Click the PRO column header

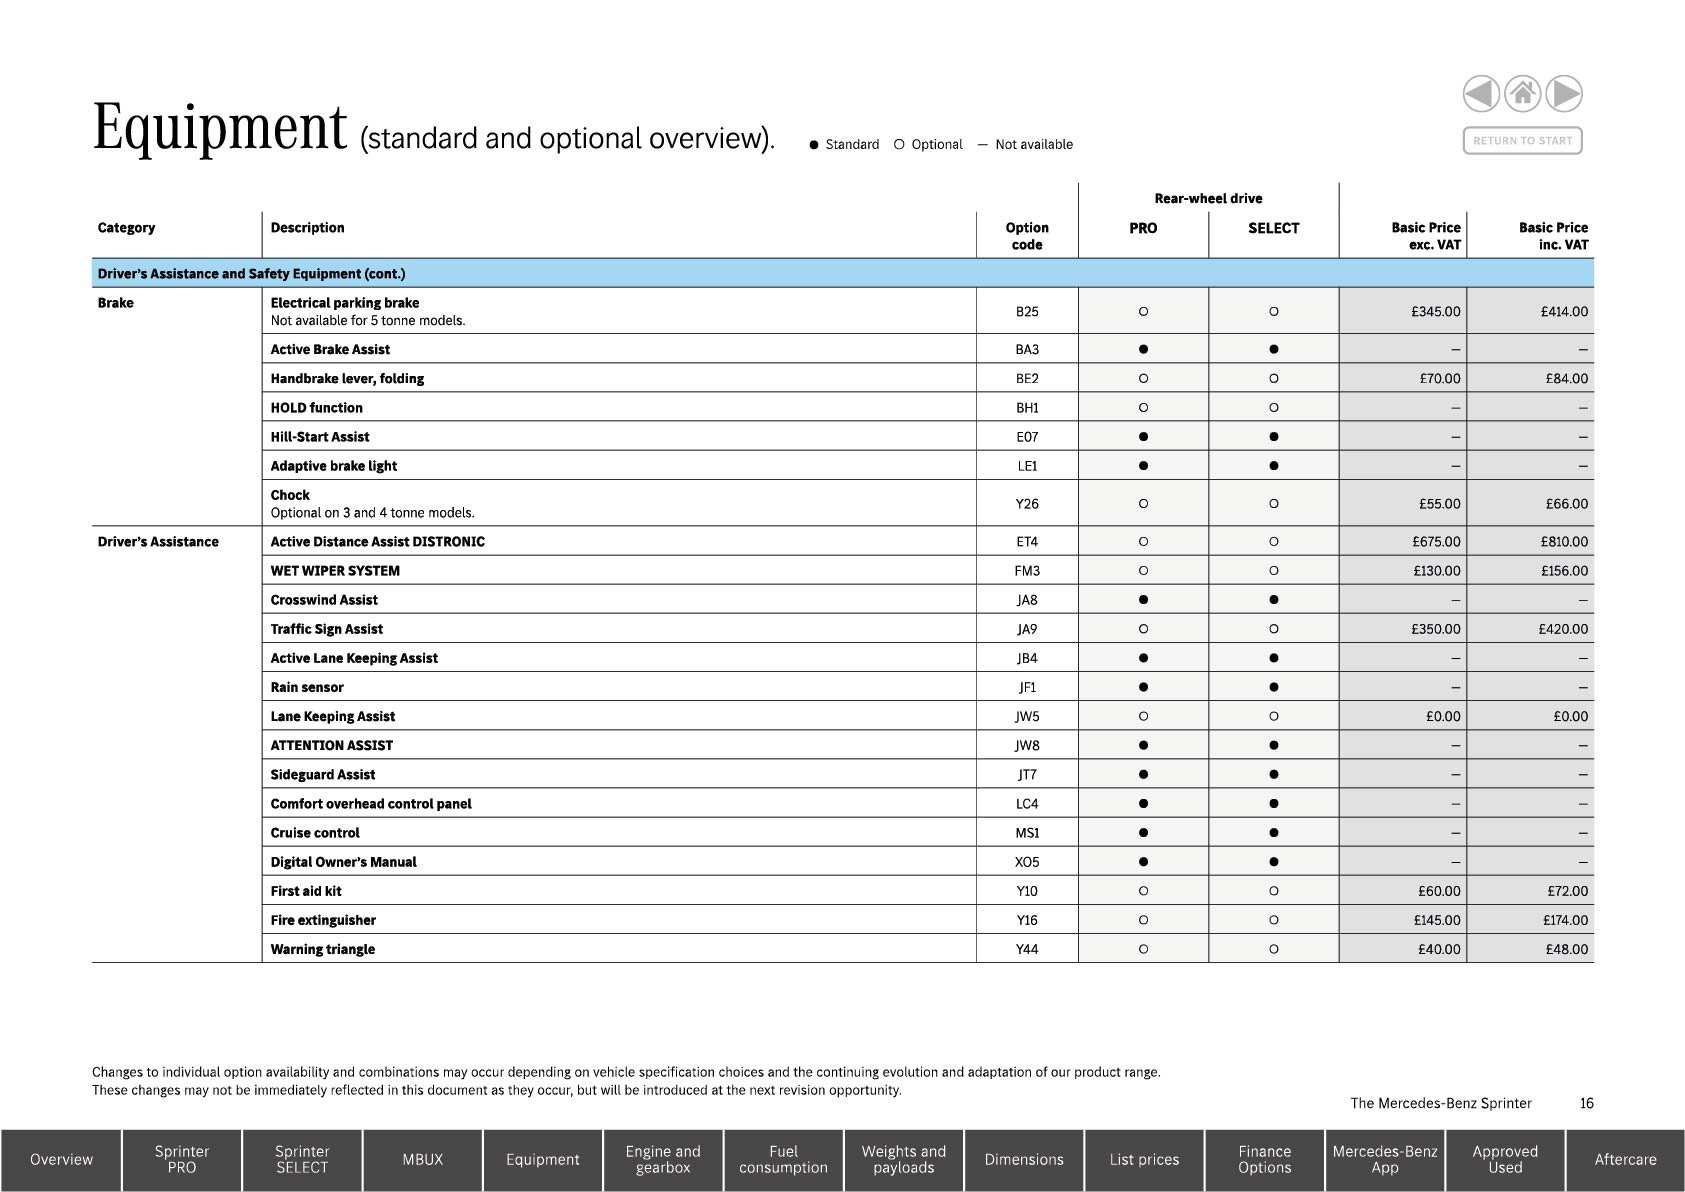click(1143, 228)
